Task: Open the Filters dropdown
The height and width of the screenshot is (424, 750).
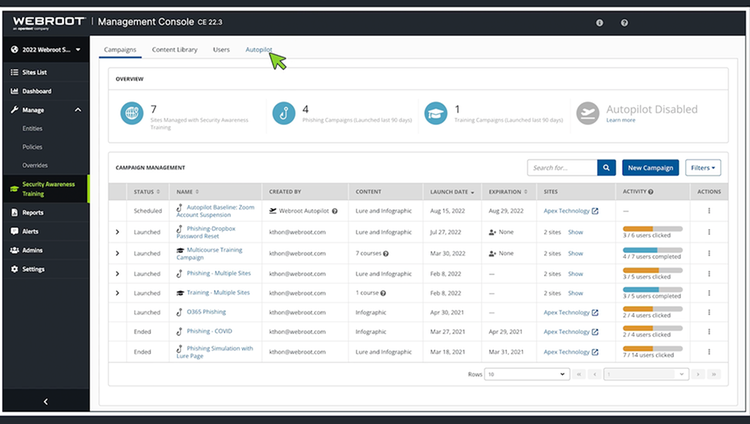Action: click(703, 167)
